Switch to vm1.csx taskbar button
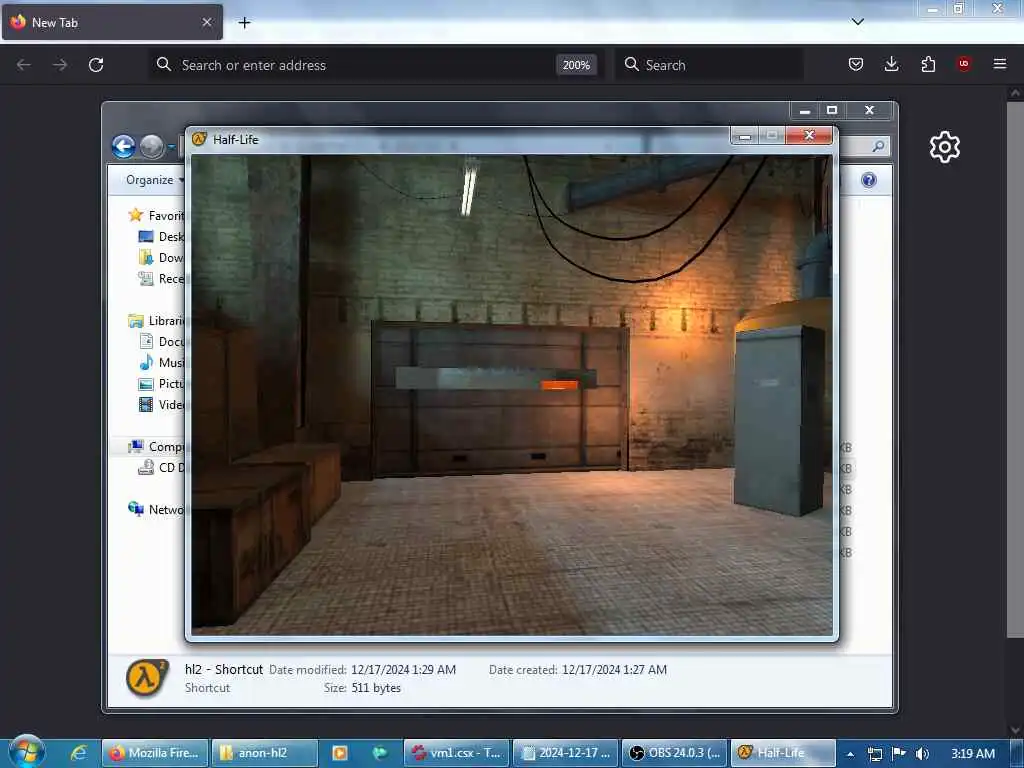This screenshot has height=768, width=1024. (456, 753)
